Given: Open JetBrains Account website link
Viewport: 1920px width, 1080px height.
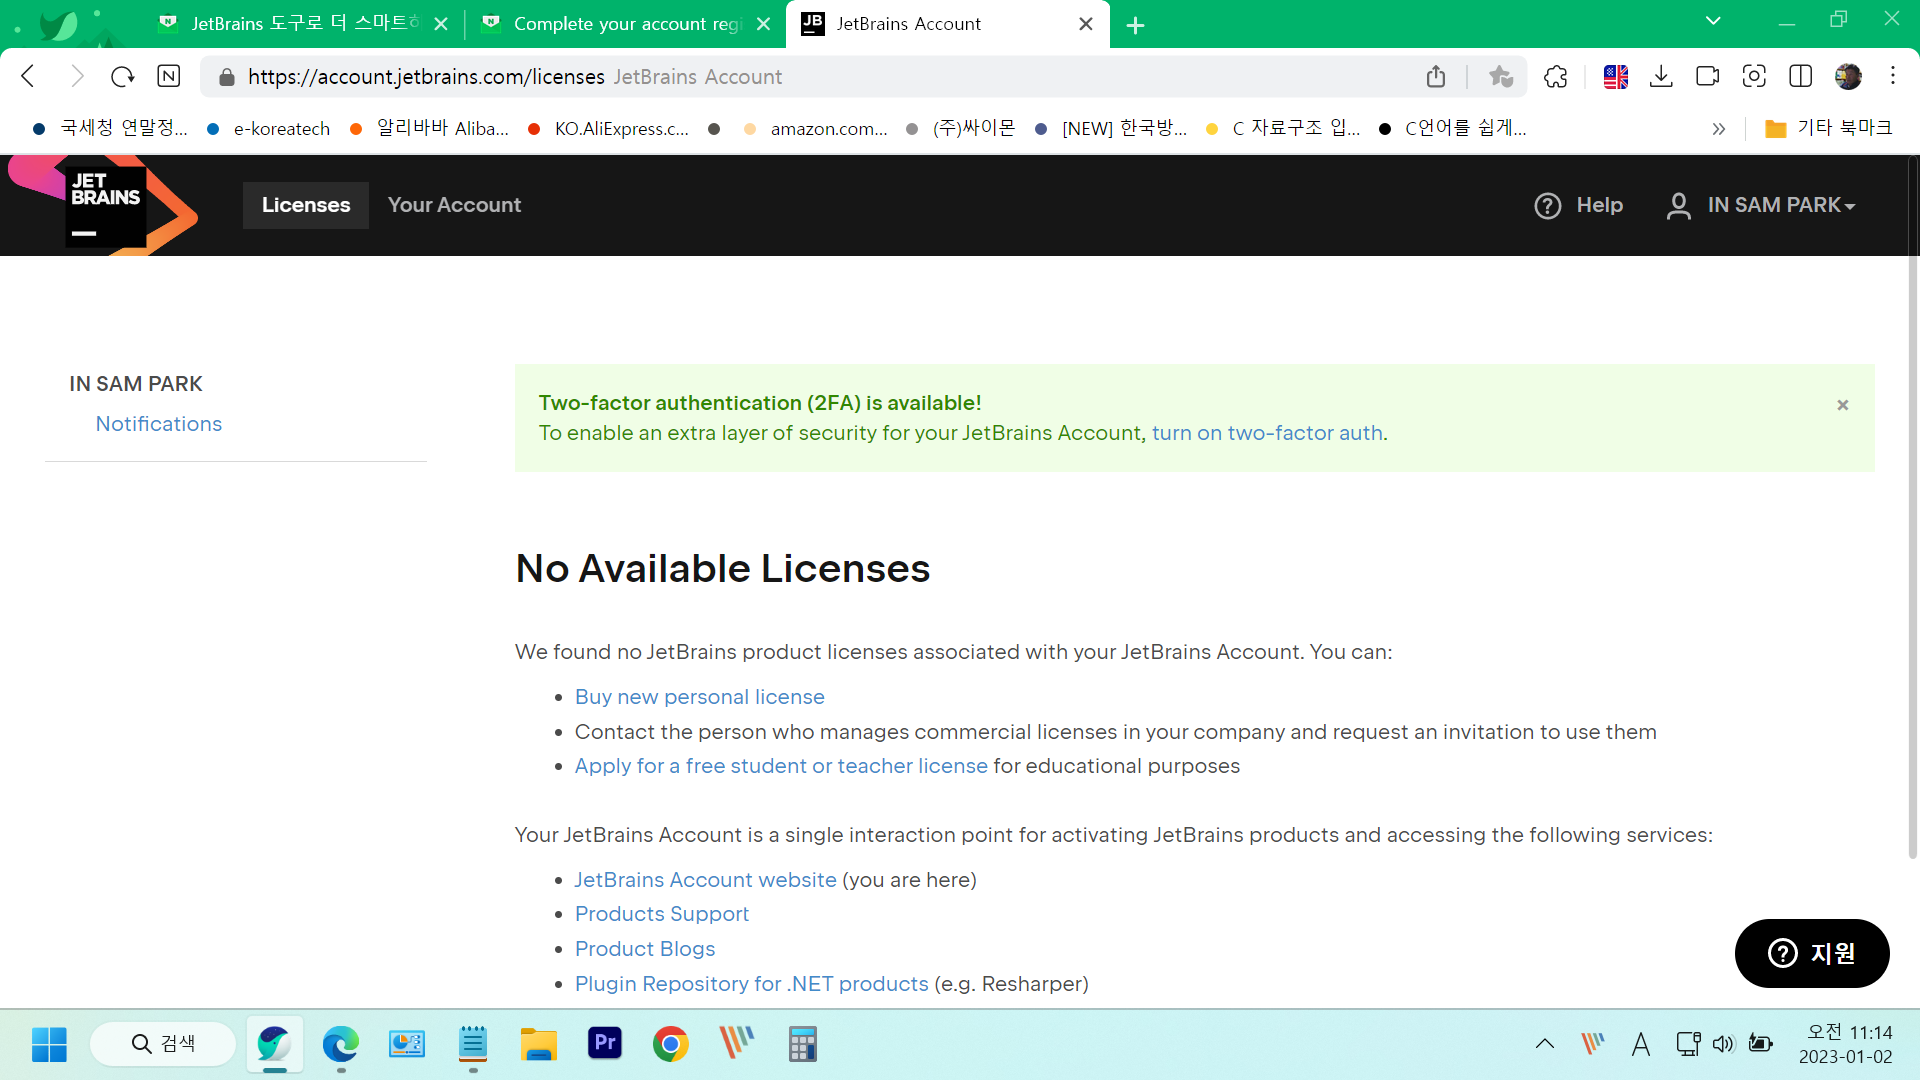Looking at the screenshot, I should (705, 880).
